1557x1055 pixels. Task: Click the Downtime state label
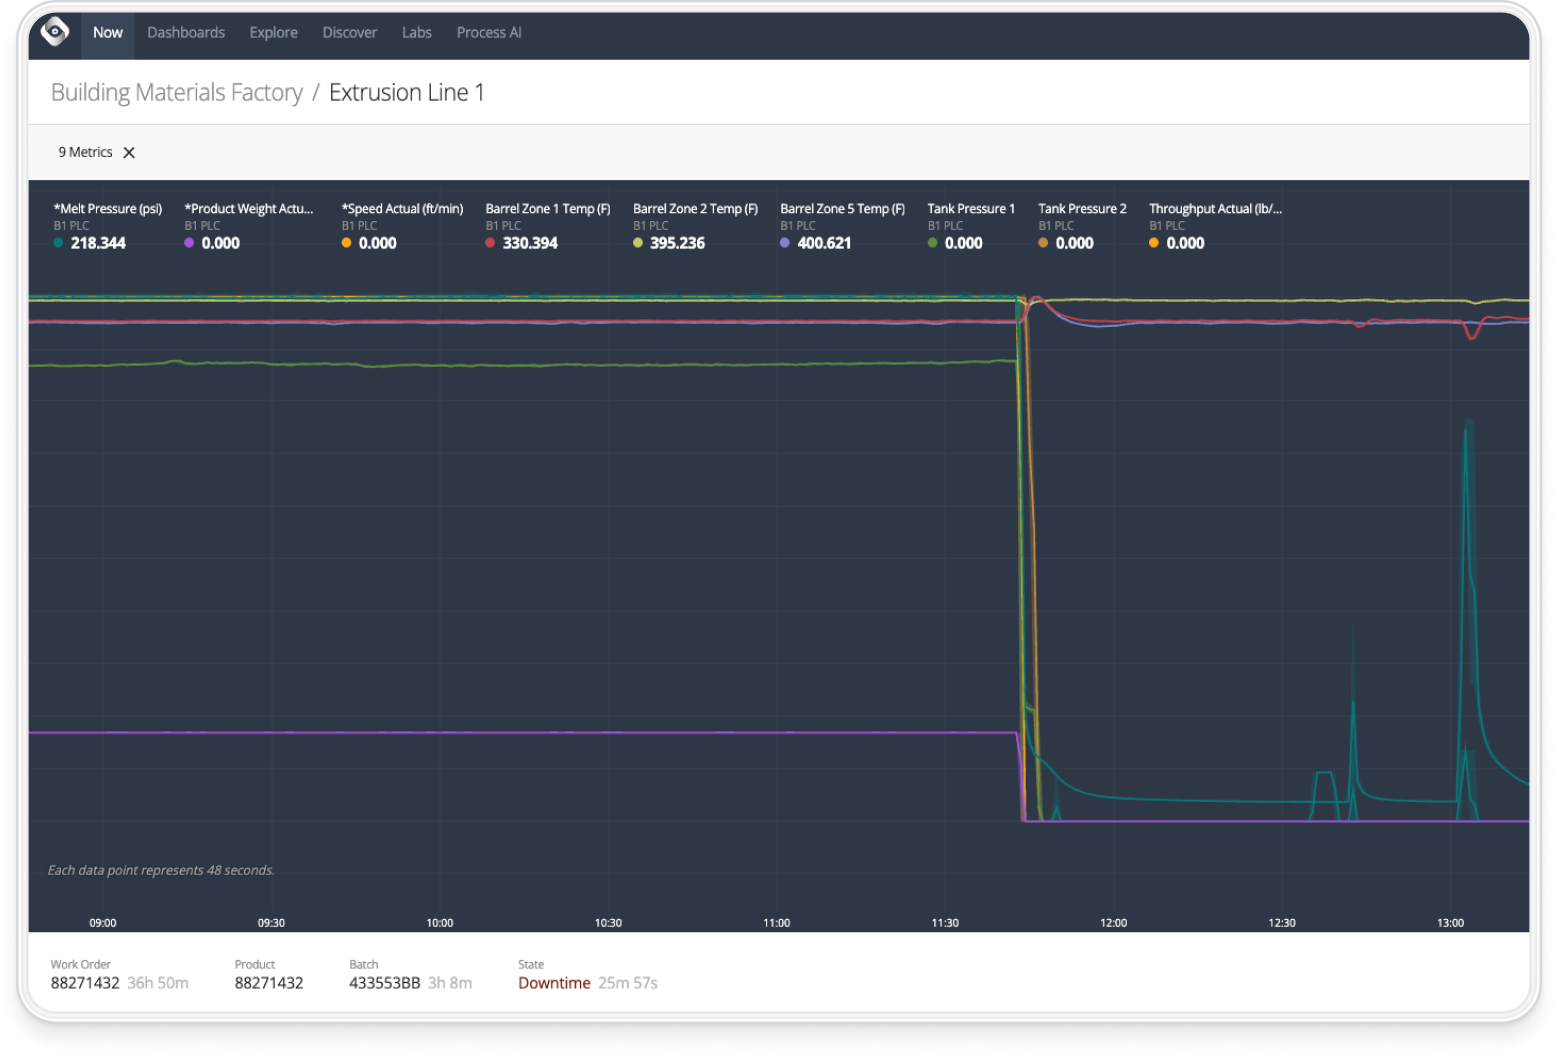[x=554, y=983]
